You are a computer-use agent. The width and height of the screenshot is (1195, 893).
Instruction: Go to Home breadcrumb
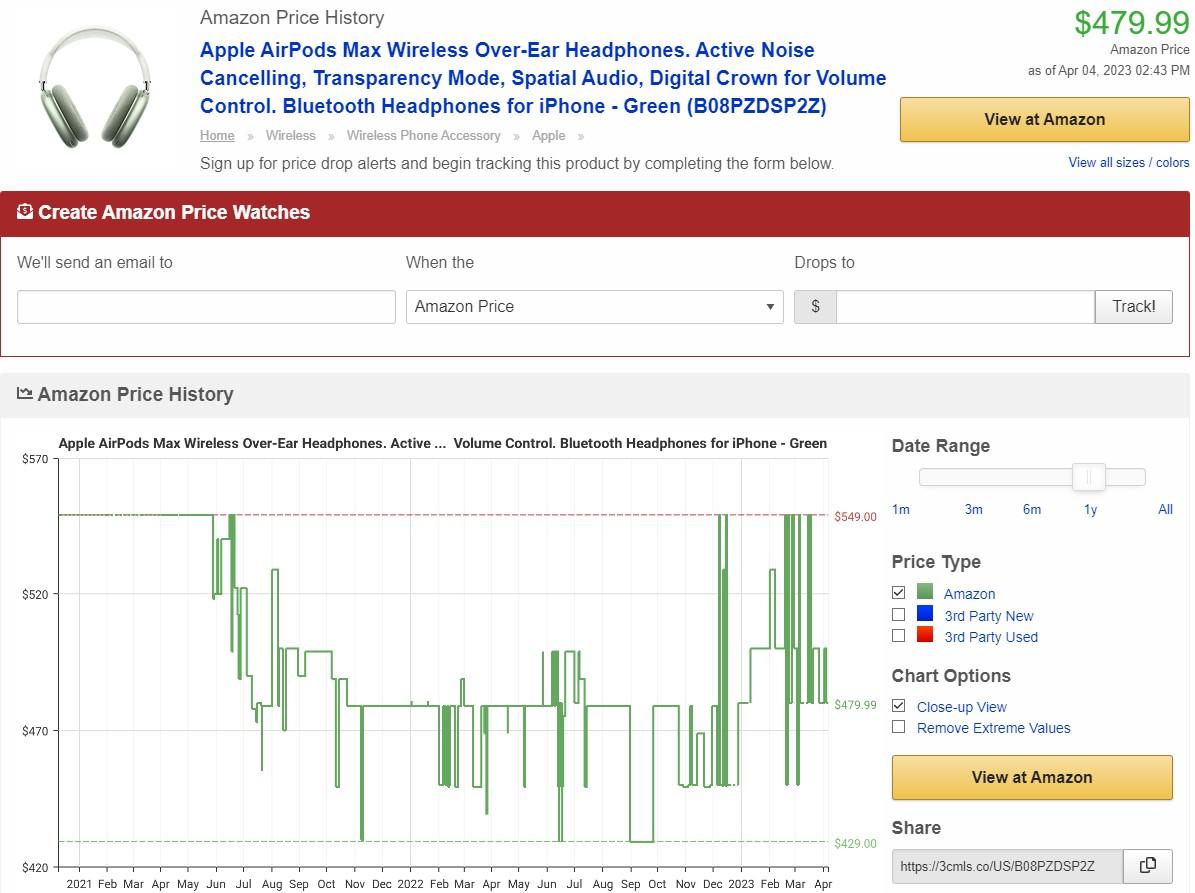(x=217, y=135)
